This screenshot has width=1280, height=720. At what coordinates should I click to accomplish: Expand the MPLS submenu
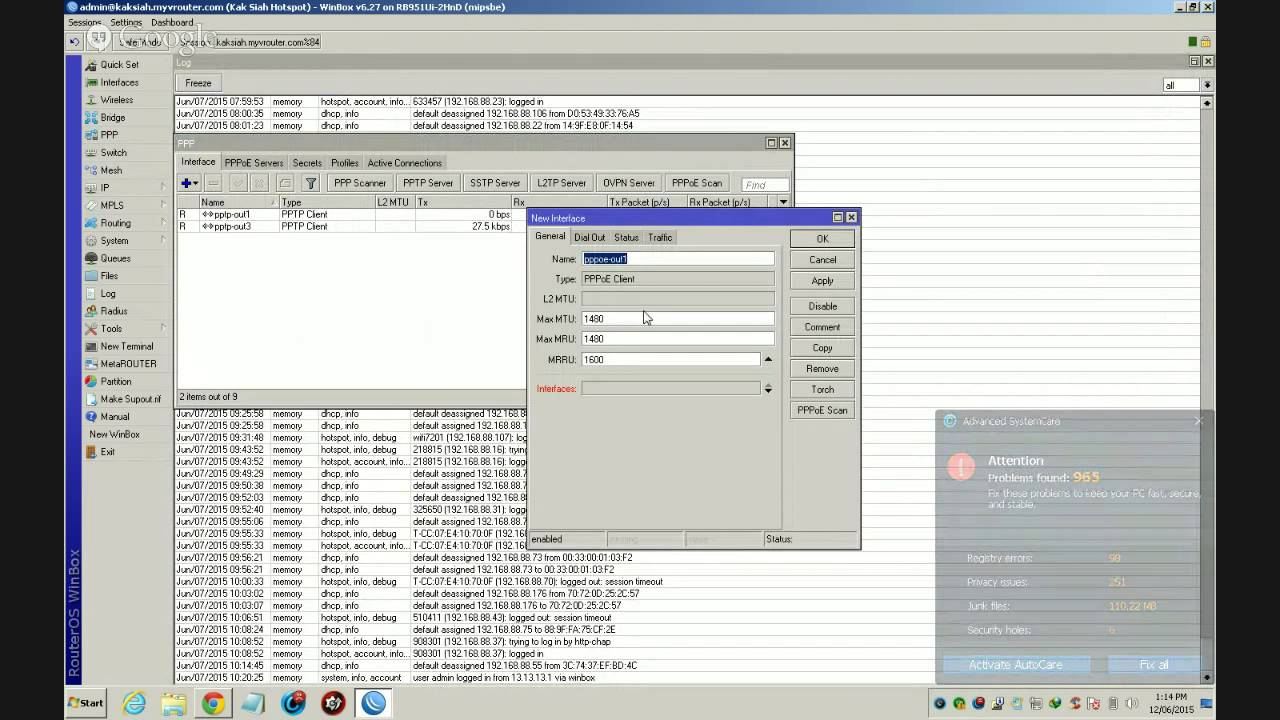pyautogui.click(x=163, y=206)
